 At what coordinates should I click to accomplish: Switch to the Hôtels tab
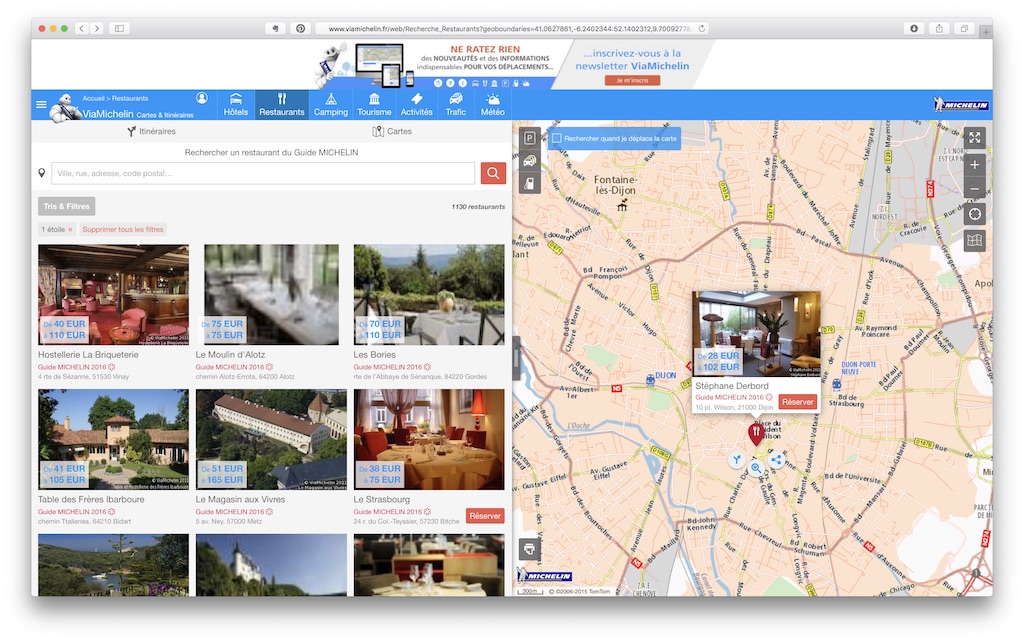tap(236, 104)
